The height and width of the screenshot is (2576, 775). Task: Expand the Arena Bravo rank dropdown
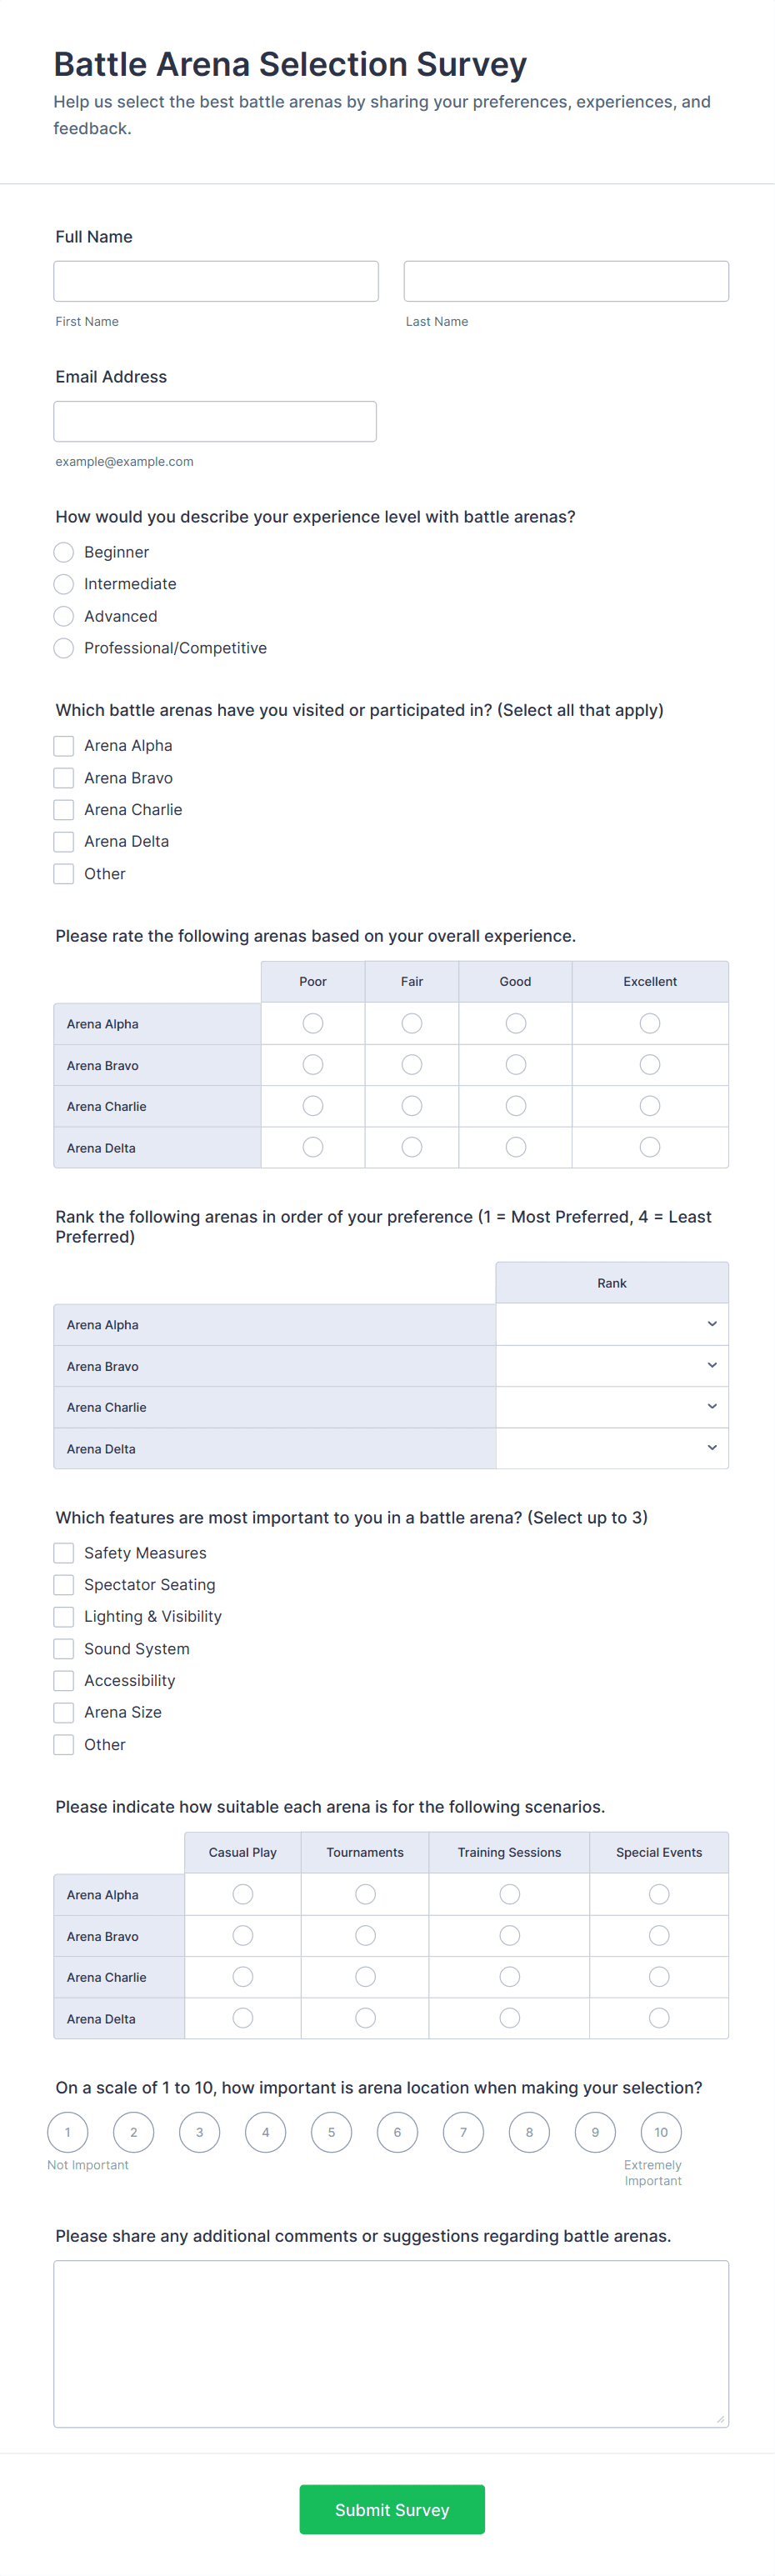pyautogui.click(x=612, y=1366)
